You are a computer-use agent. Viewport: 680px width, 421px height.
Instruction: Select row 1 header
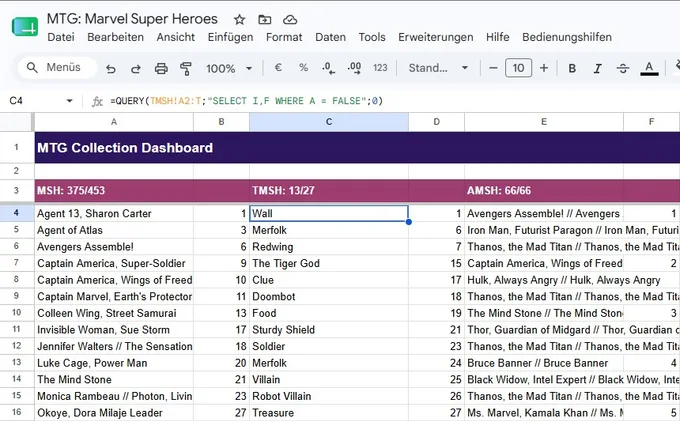(x=16, y=147)
